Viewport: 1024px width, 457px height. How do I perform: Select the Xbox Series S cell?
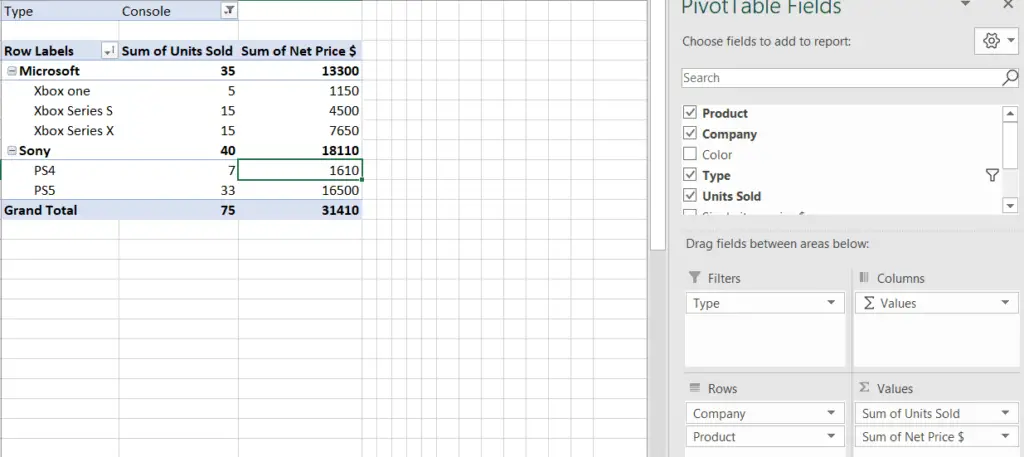(x=60, y=111)
